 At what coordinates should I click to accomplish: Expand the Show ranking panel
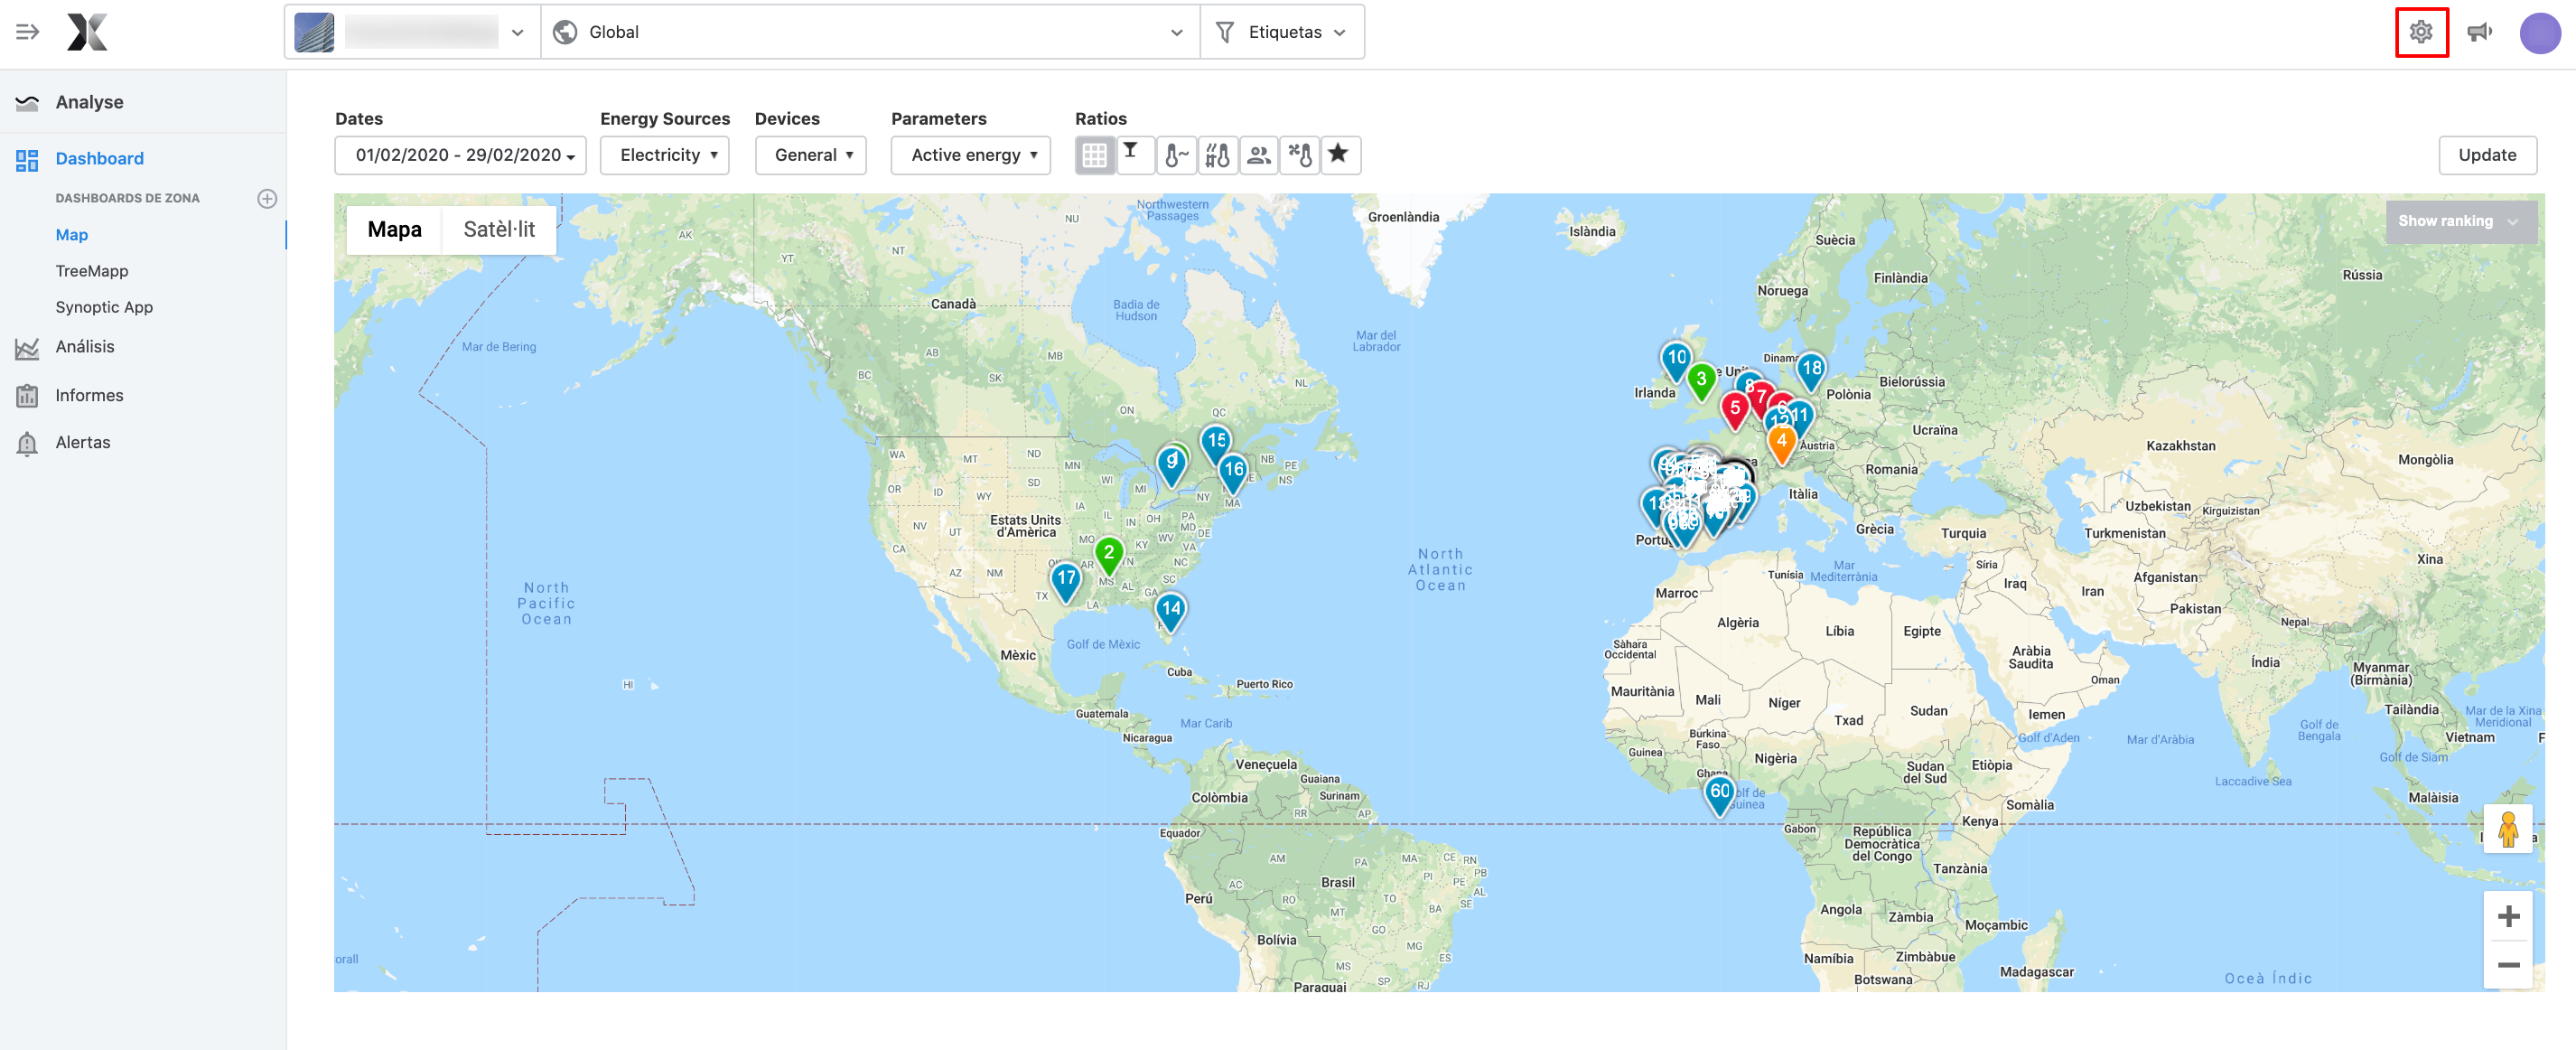(2460, 221)
